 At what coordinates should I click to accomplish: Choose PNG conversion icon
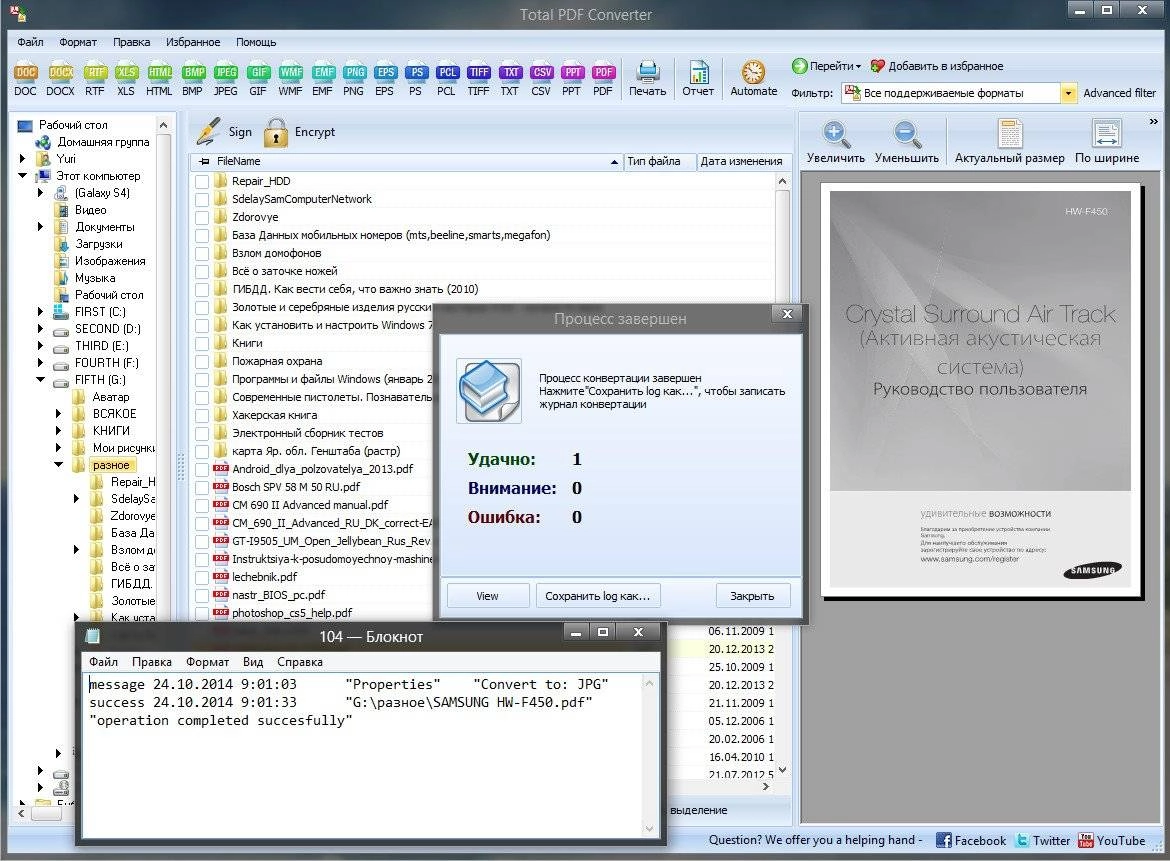pos(354,79)
